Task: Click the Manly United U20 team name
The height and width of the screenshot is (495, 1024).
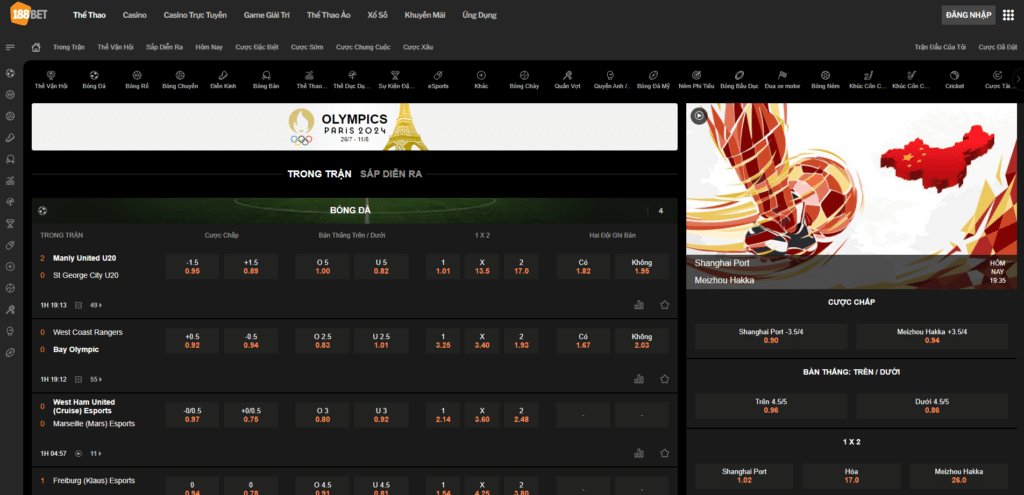Action: [x=84, y=258]
